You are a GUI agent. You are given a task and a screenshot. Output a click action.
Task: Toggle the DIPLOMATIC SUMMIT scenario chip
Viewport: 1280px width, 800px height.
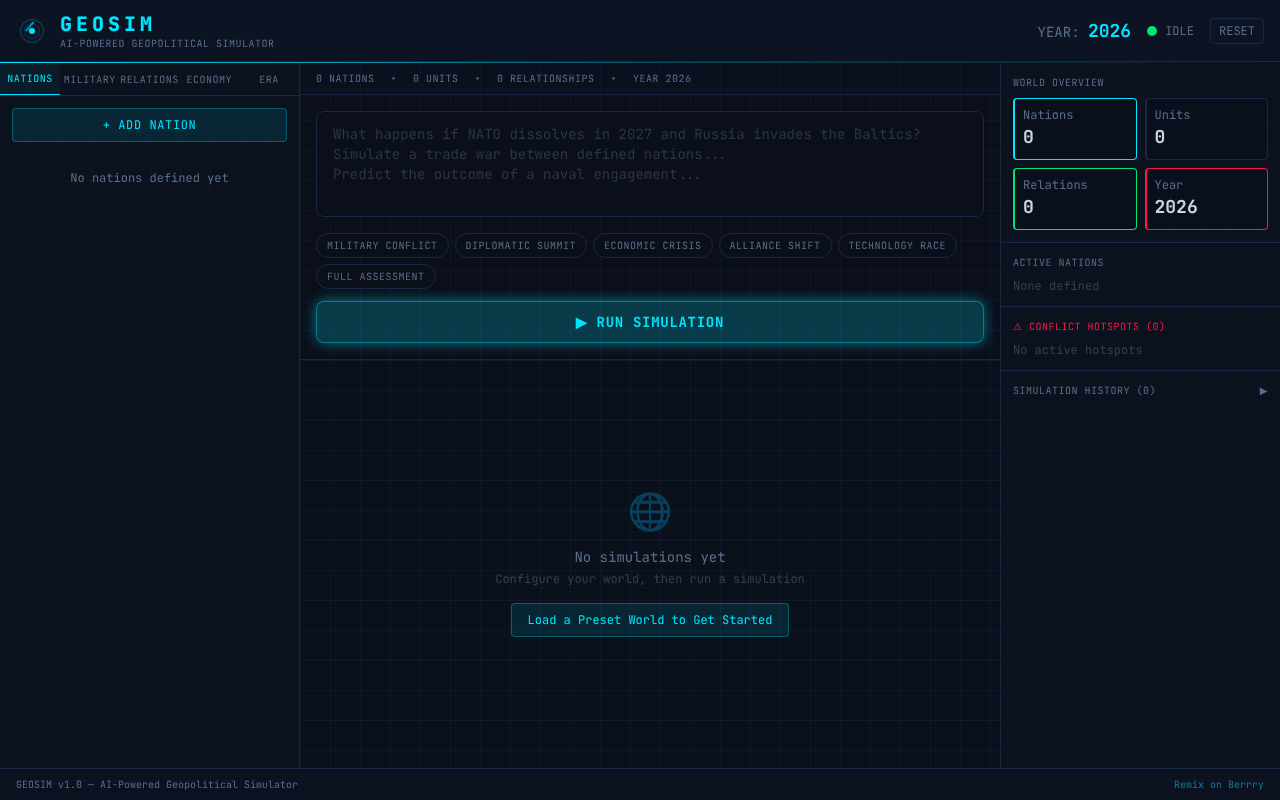click(x=520, y=245)
